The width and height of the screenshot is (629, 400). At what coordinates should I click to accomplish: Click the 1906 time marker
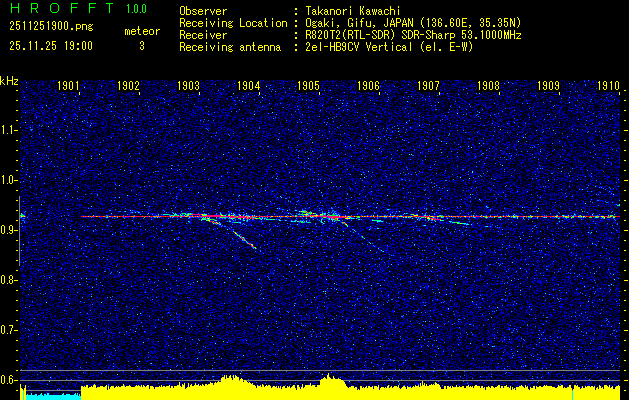tap(368, 86)
